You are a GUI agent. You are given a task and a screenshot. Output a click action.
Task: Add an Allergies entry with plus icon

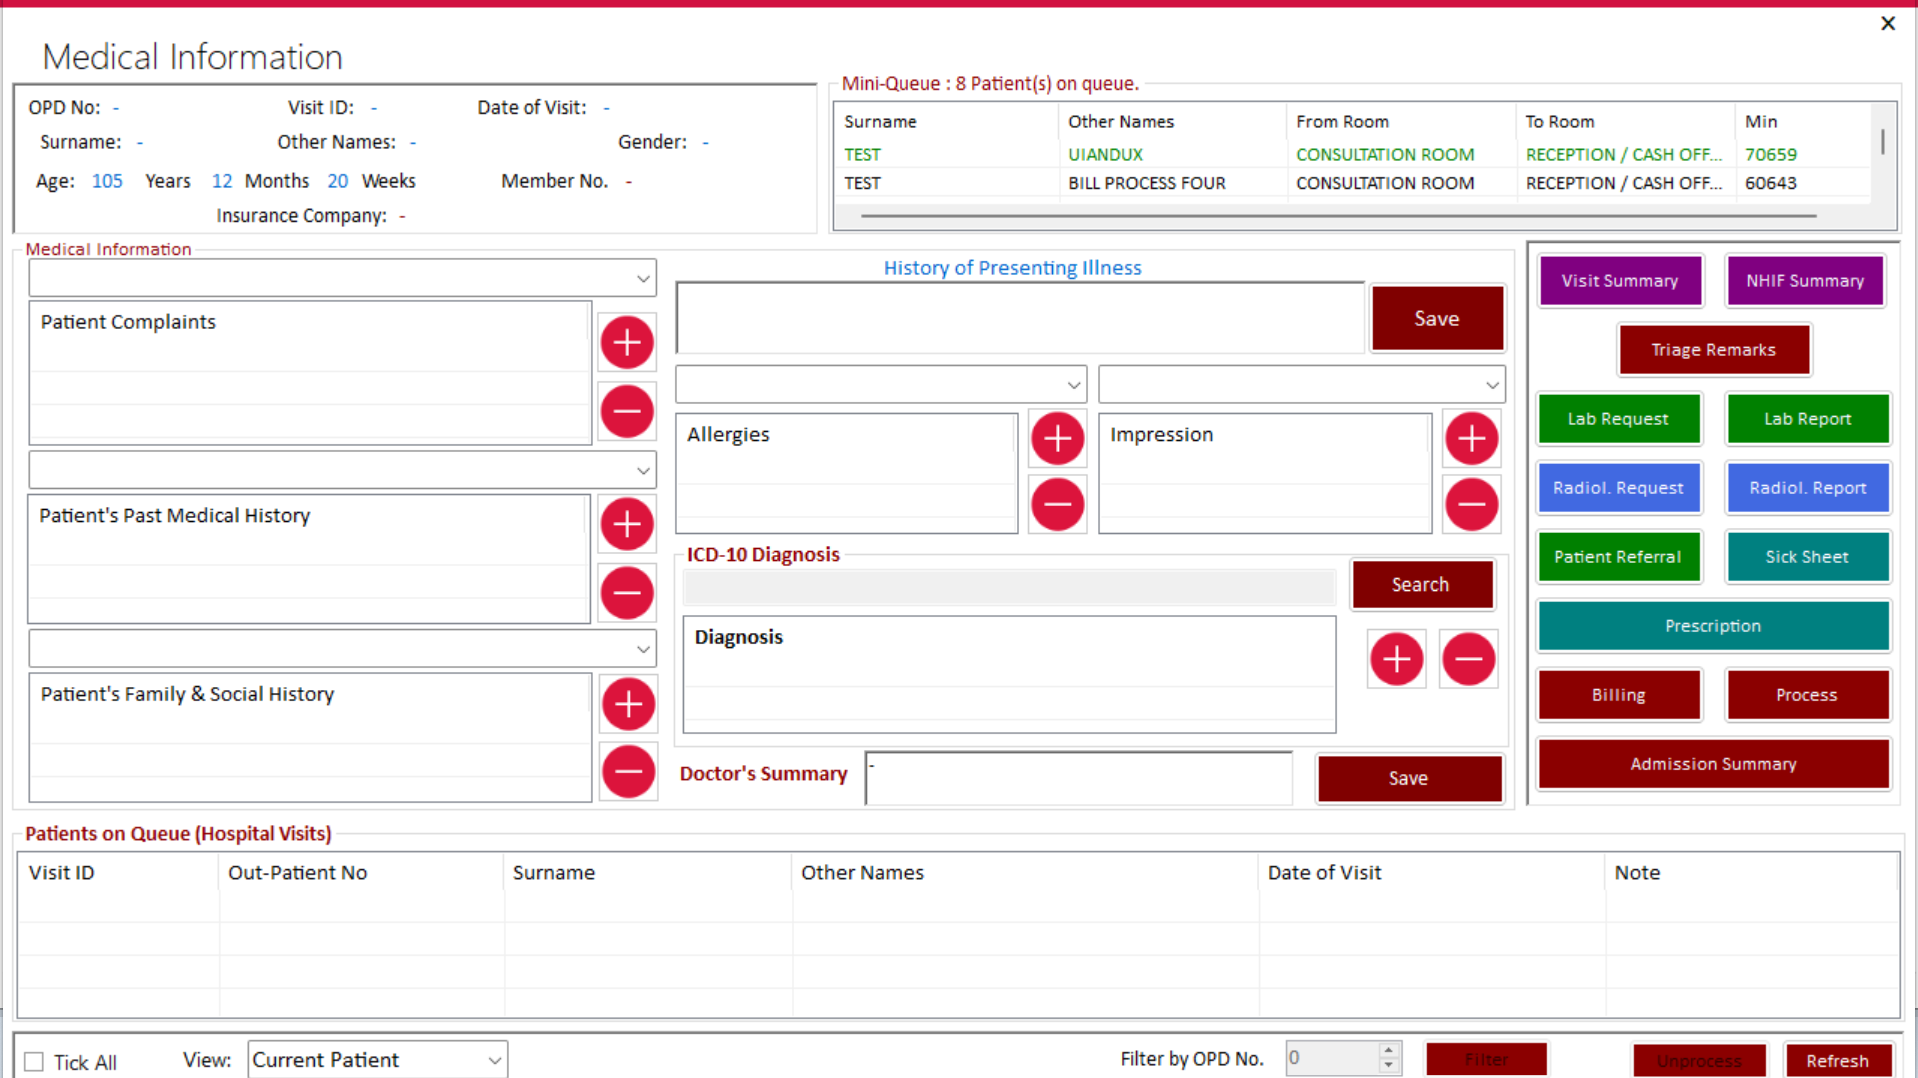tap(1057, 438)
